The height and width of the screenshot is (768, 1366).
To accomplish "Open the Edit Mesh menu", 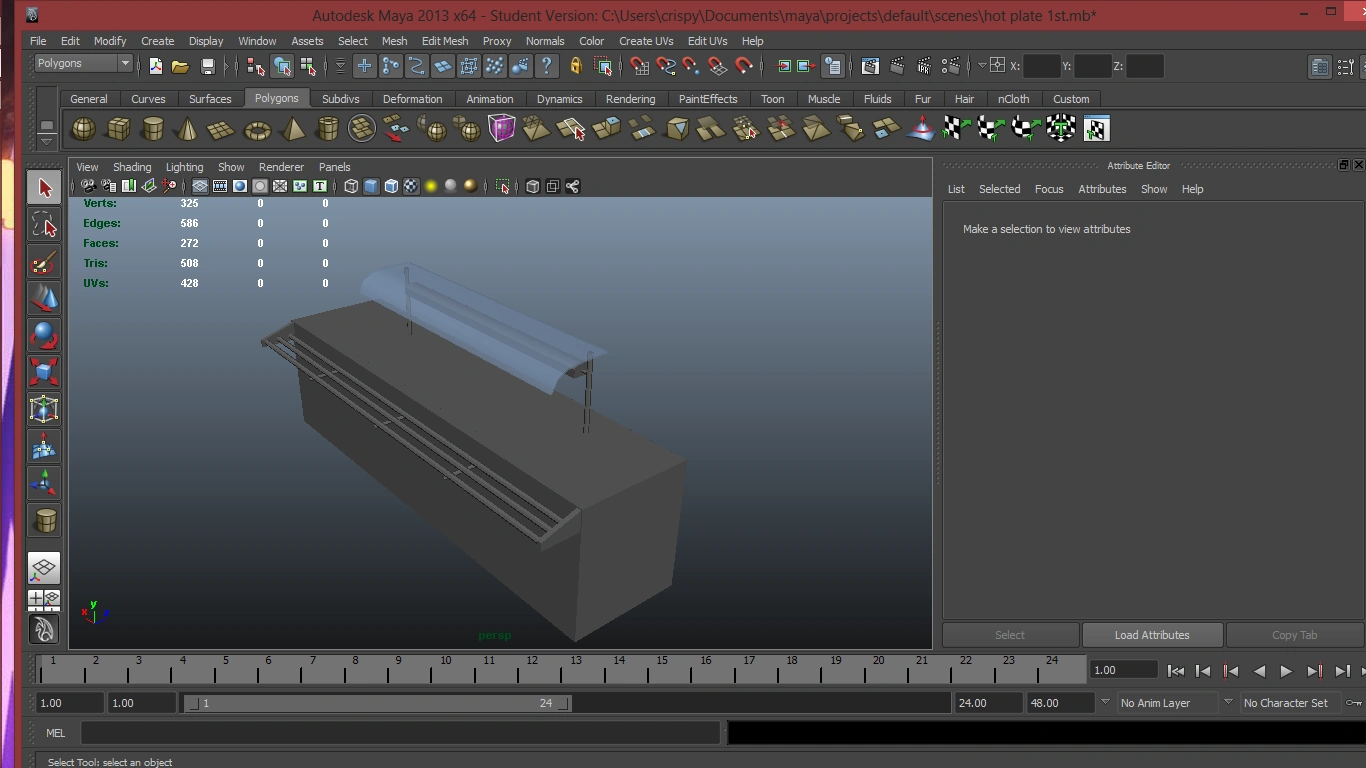I will coord(444,41).
